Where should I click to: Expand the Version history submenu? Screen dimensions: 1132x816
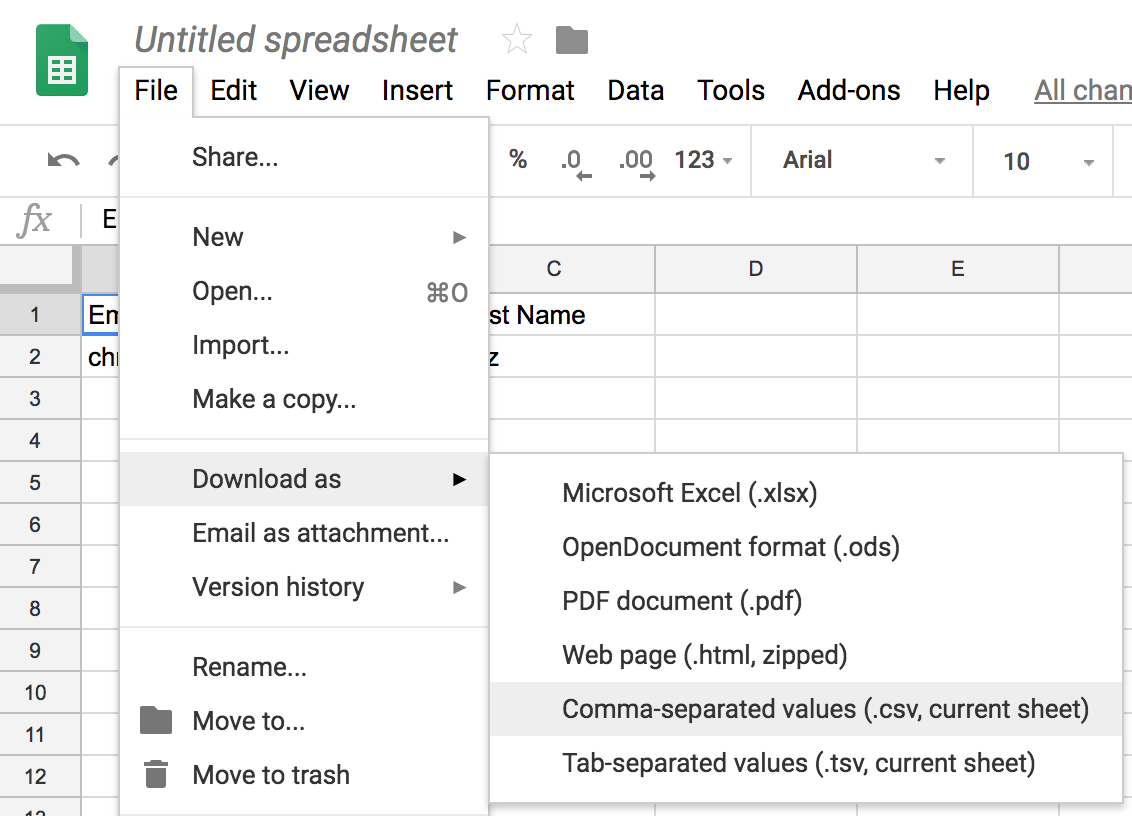(x=304, y=587)
